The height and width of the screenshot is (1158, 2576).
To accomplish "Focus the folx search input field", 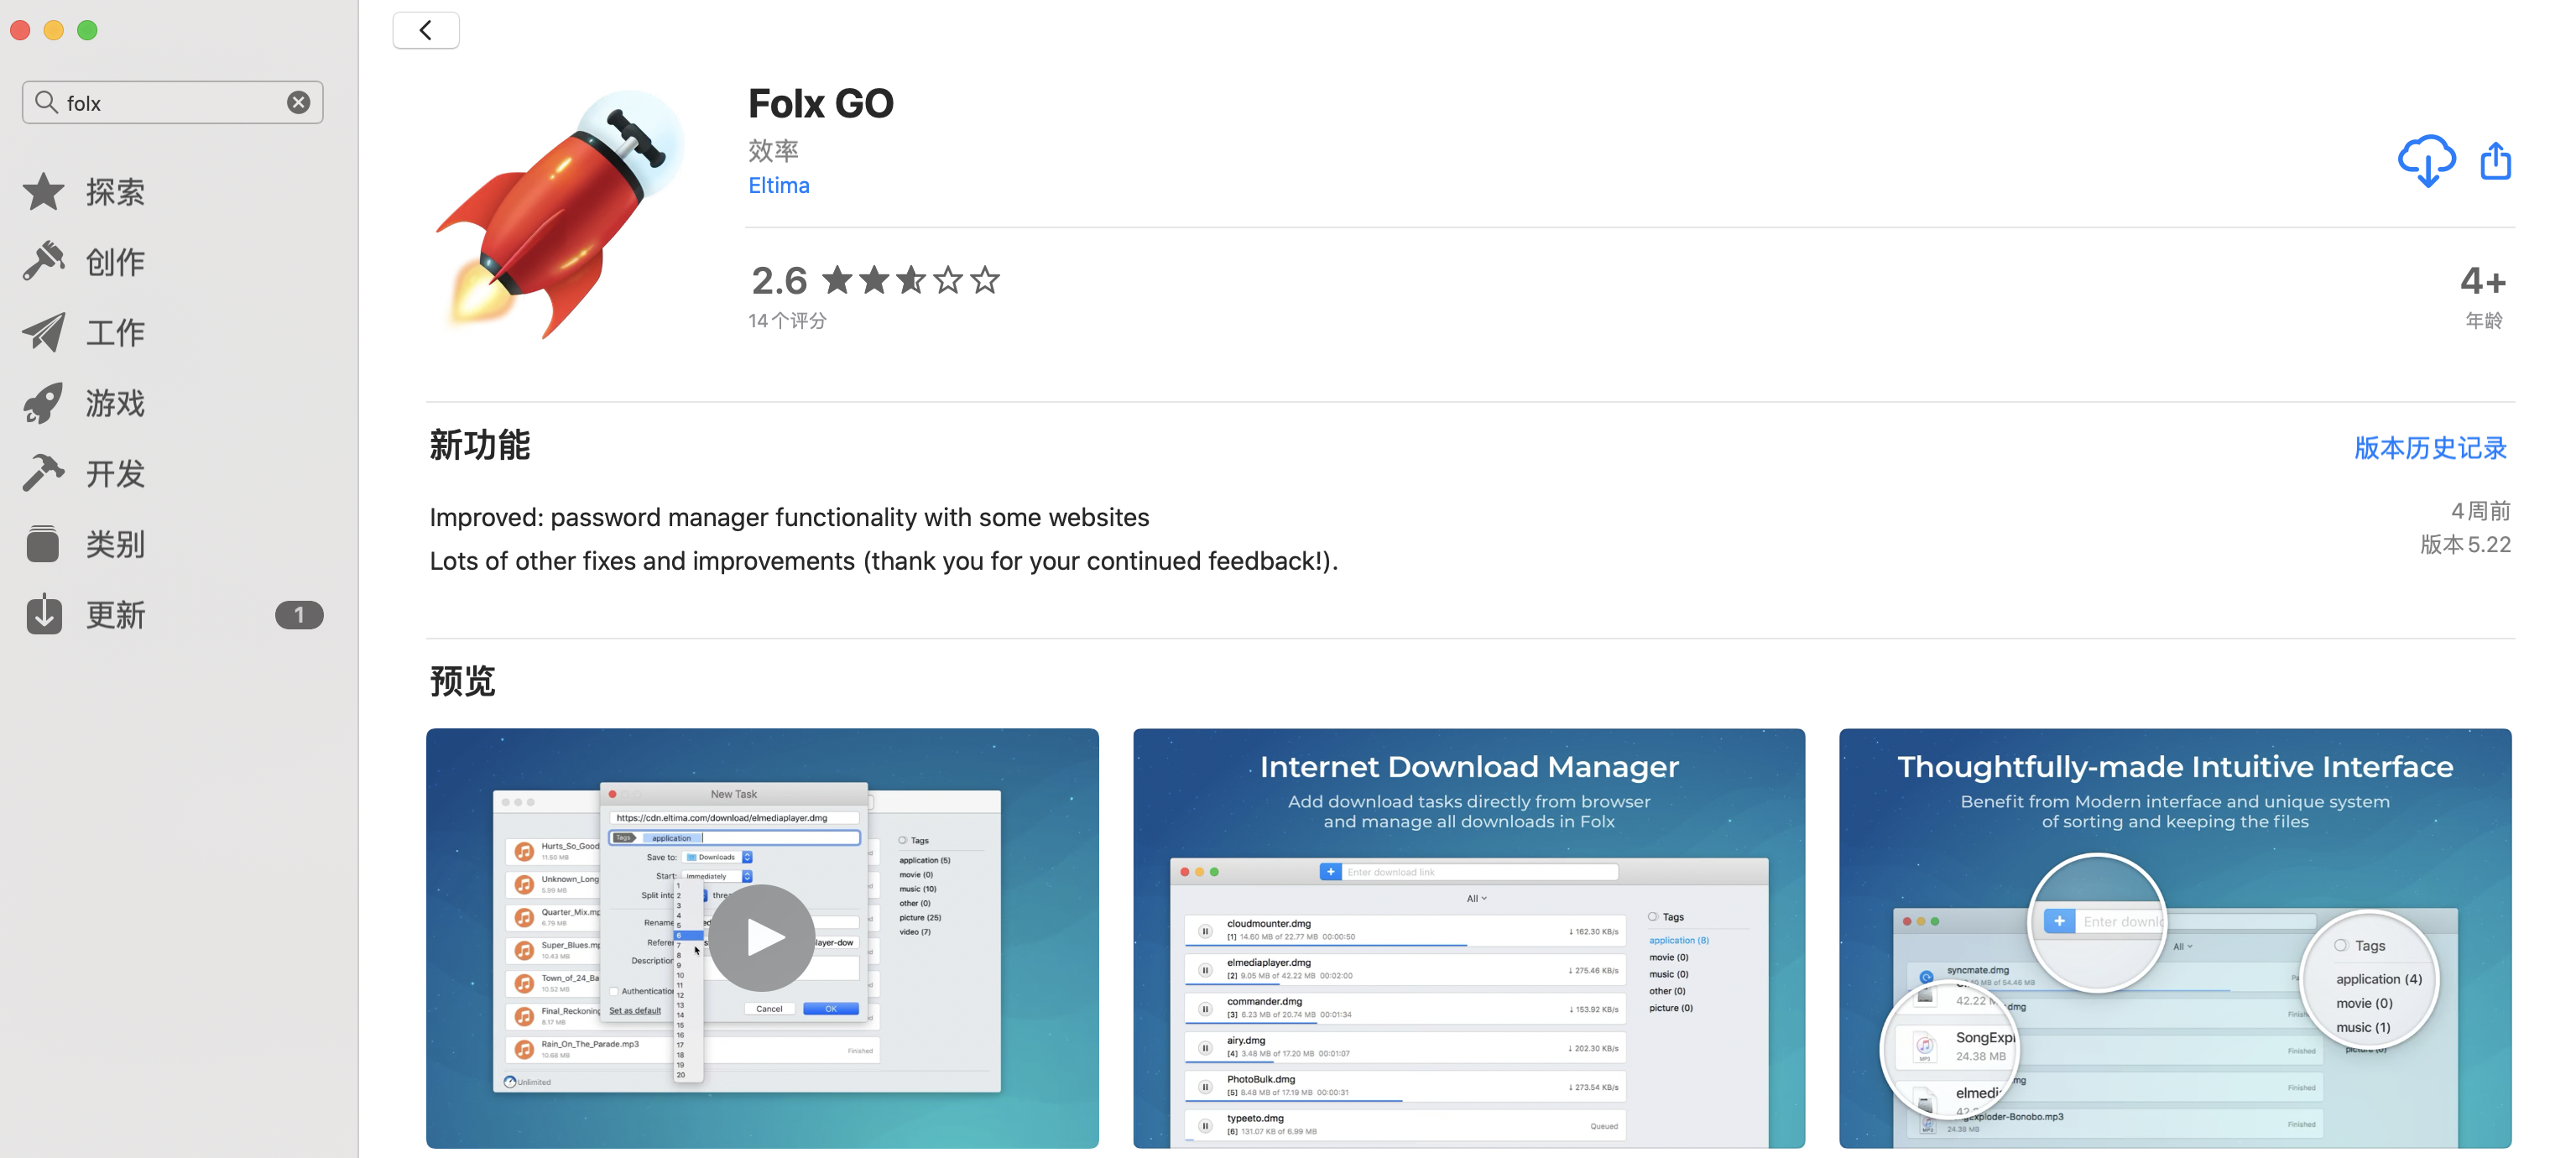I will tap(172, 102).
